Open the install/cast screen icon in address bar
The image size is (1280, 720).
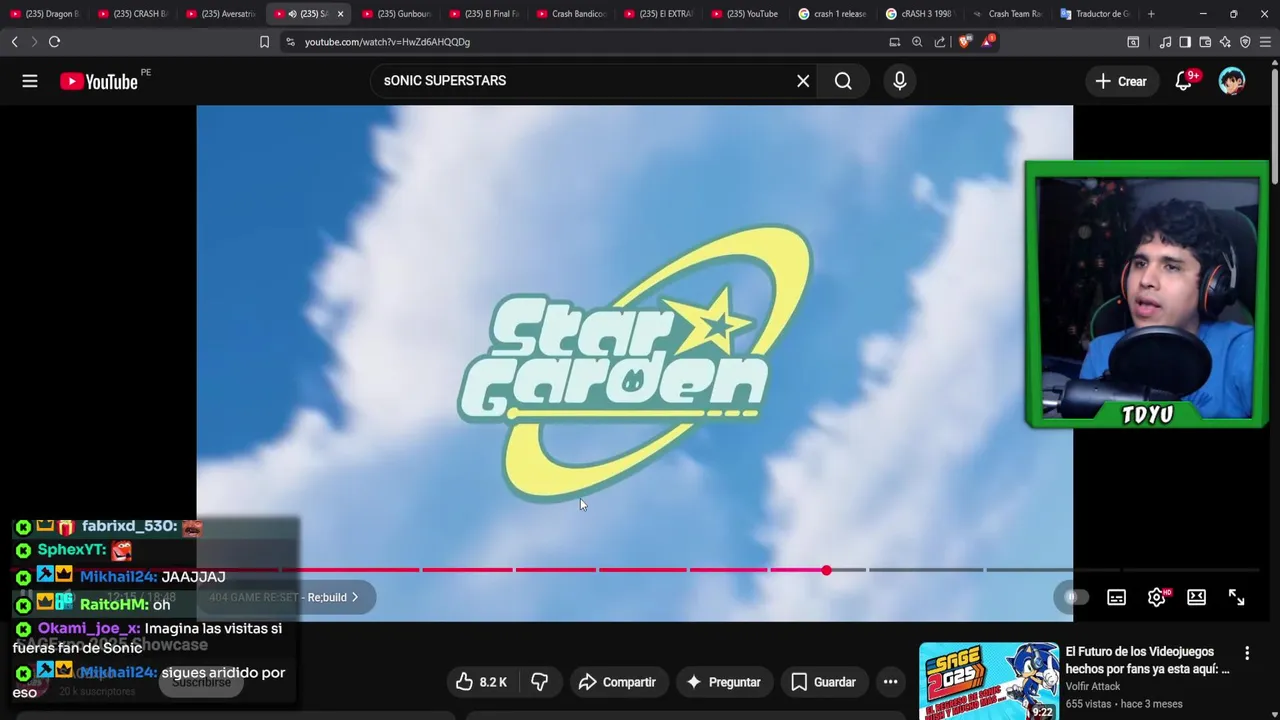[x=894, y=42]
